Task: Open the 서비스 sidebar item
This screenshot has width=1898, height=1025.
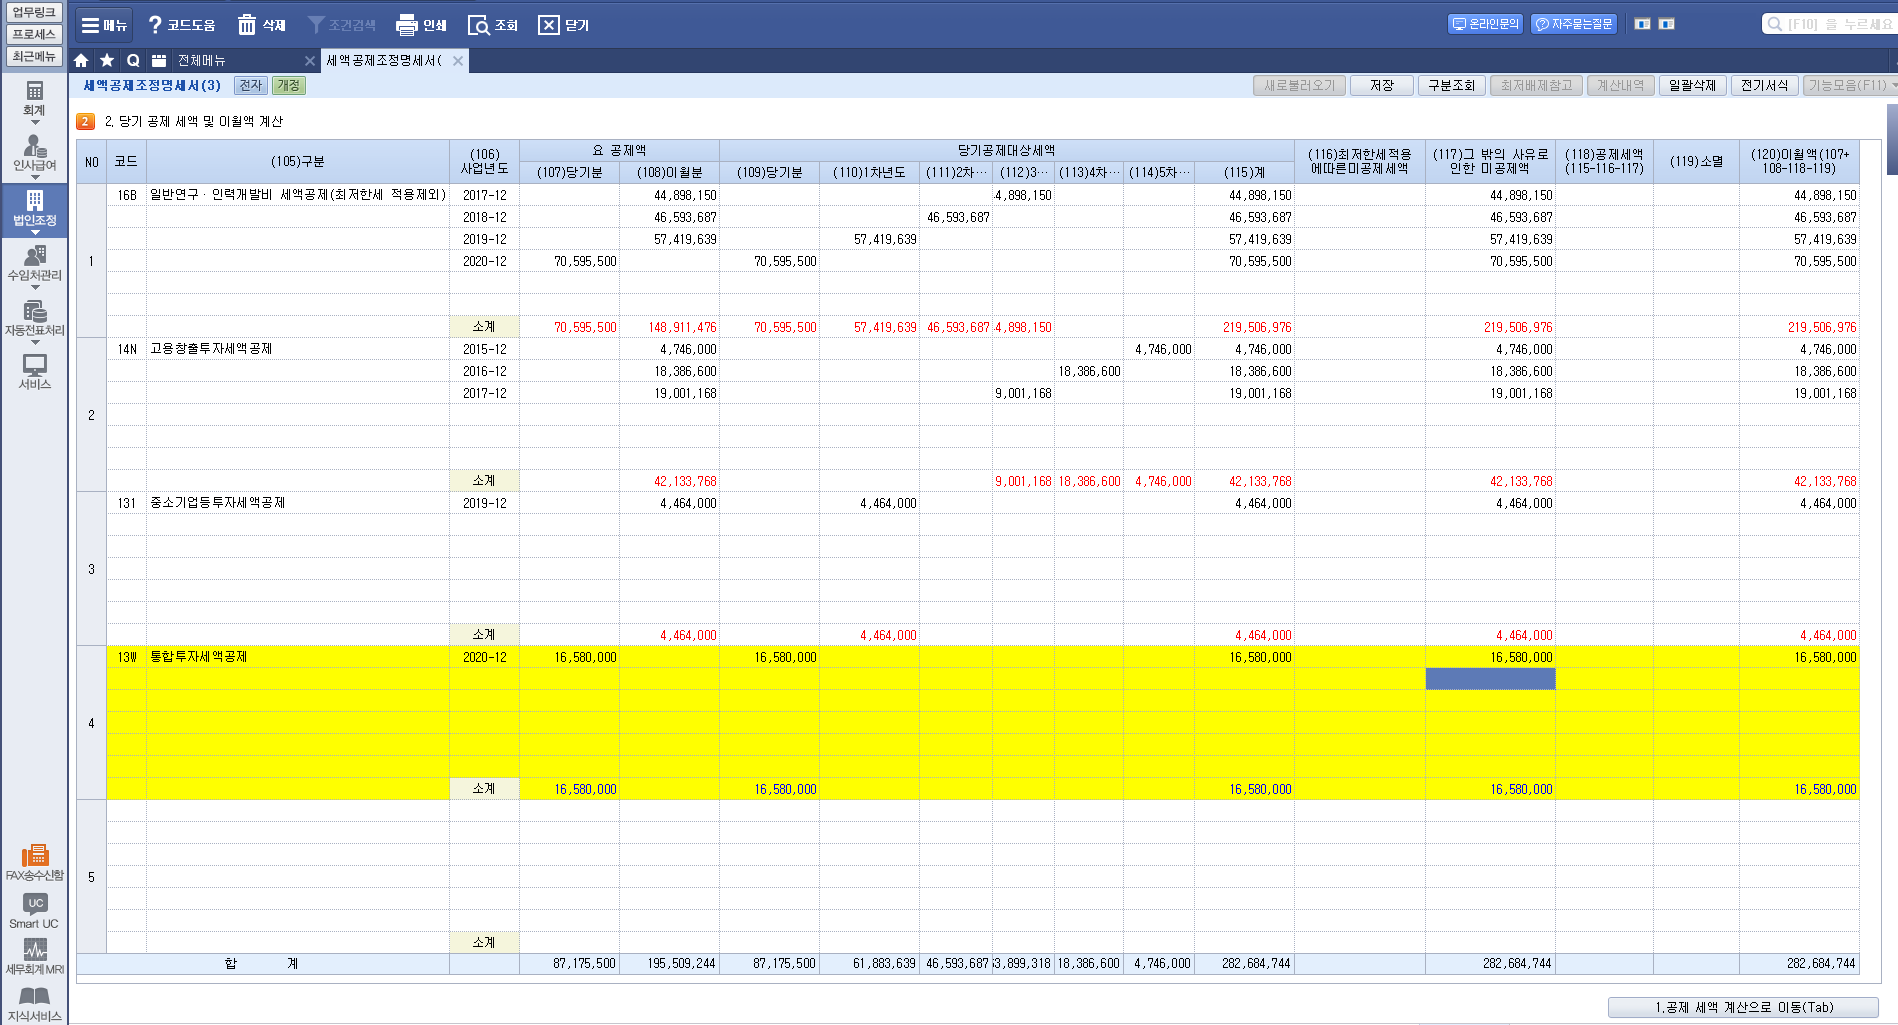Action: (34, 372)
